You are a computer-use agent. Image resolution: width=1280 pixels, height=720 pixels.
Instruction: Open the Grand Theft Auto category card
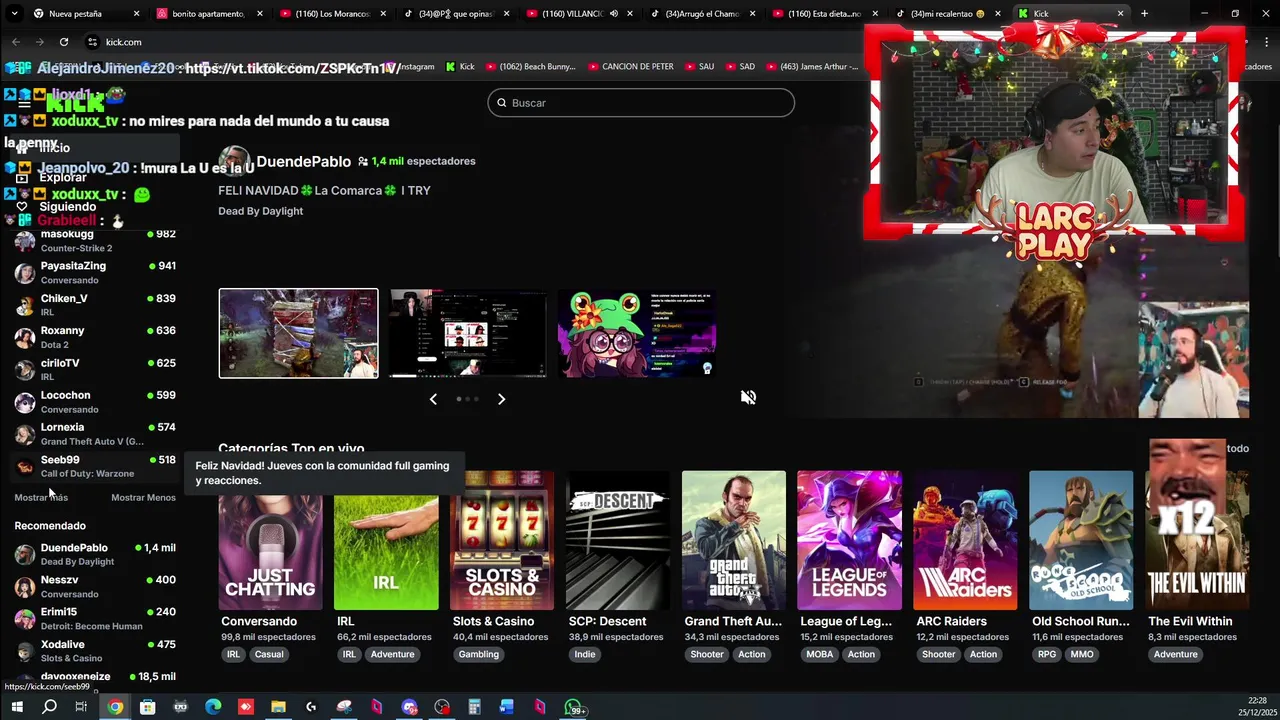point(733,540)
